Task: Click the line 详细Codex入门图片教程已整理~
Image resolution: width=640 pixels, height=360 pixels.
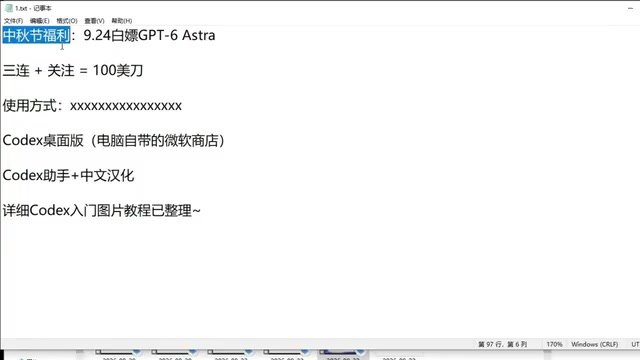Action: point(102,211)
